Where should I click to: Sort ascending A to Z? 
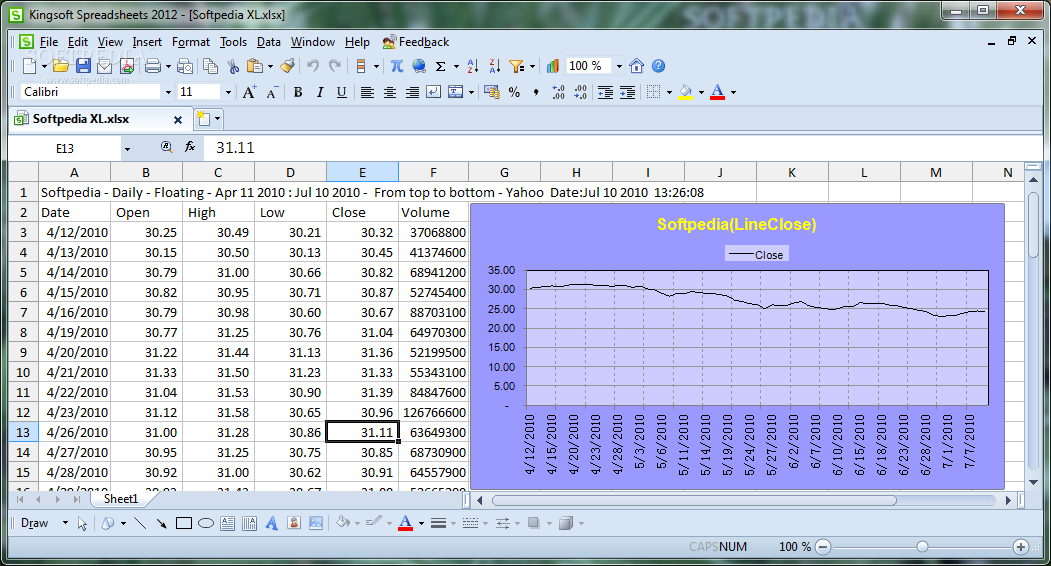[473, 66]
